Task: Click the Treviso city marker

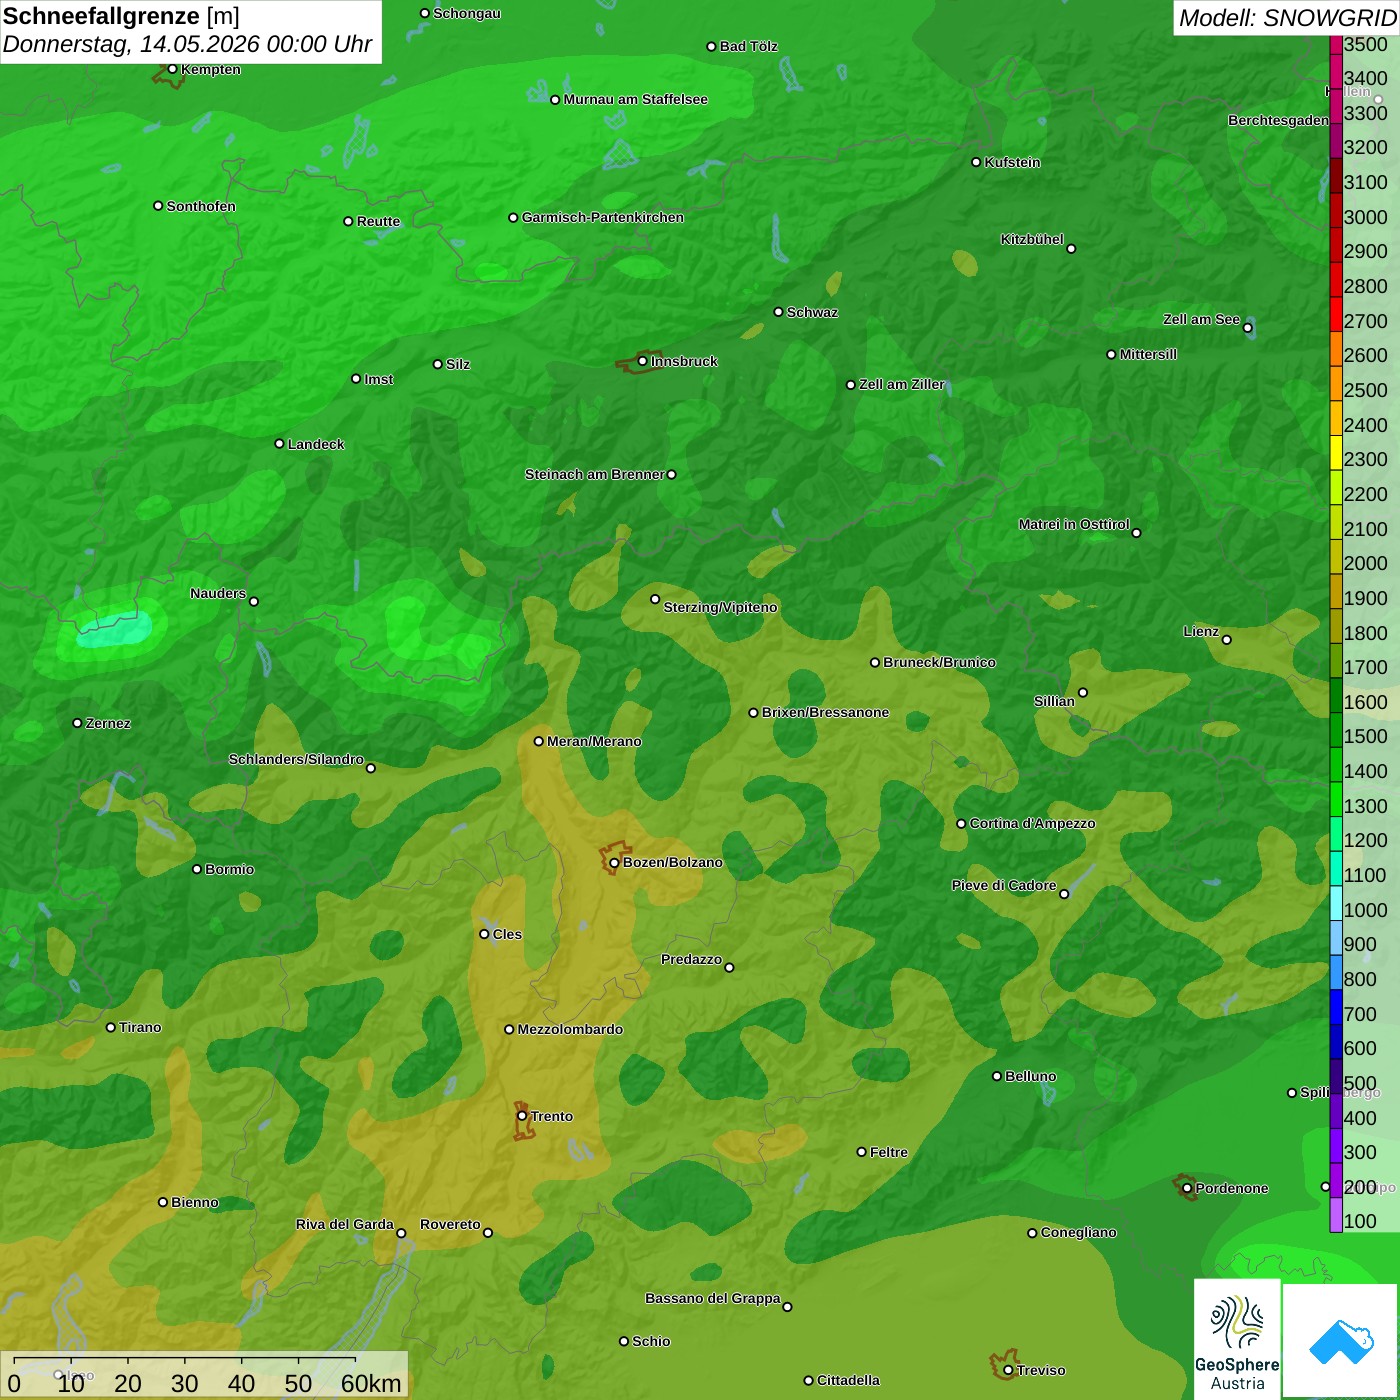Action: 1008,1370
